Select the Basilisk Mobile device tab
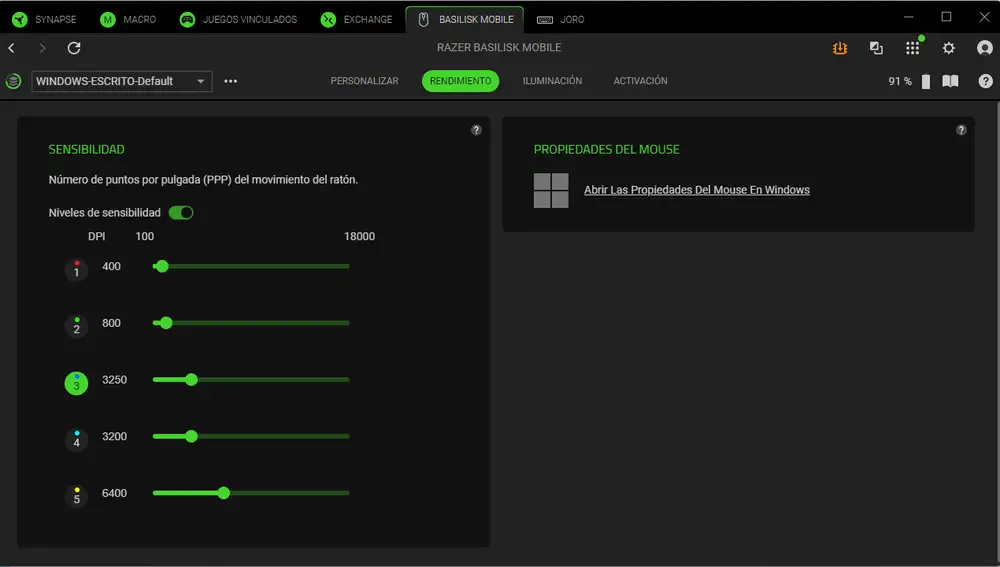The width and height of the screenshot is (1000, 567). 465,19
